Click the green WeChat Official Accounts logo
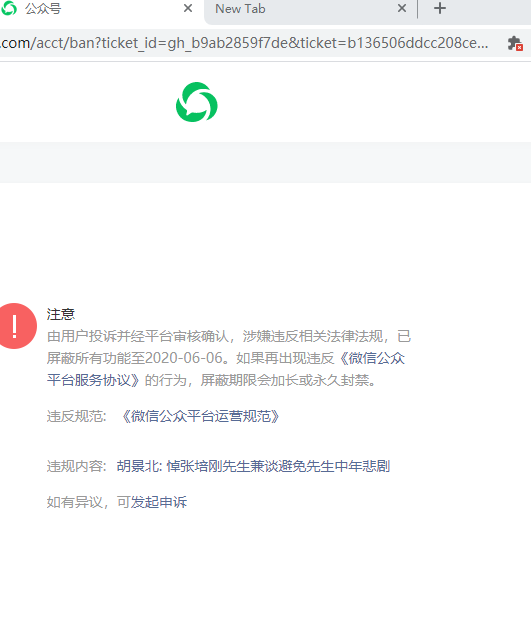Viewport: 531px width, 637px height. coord(197,102)
